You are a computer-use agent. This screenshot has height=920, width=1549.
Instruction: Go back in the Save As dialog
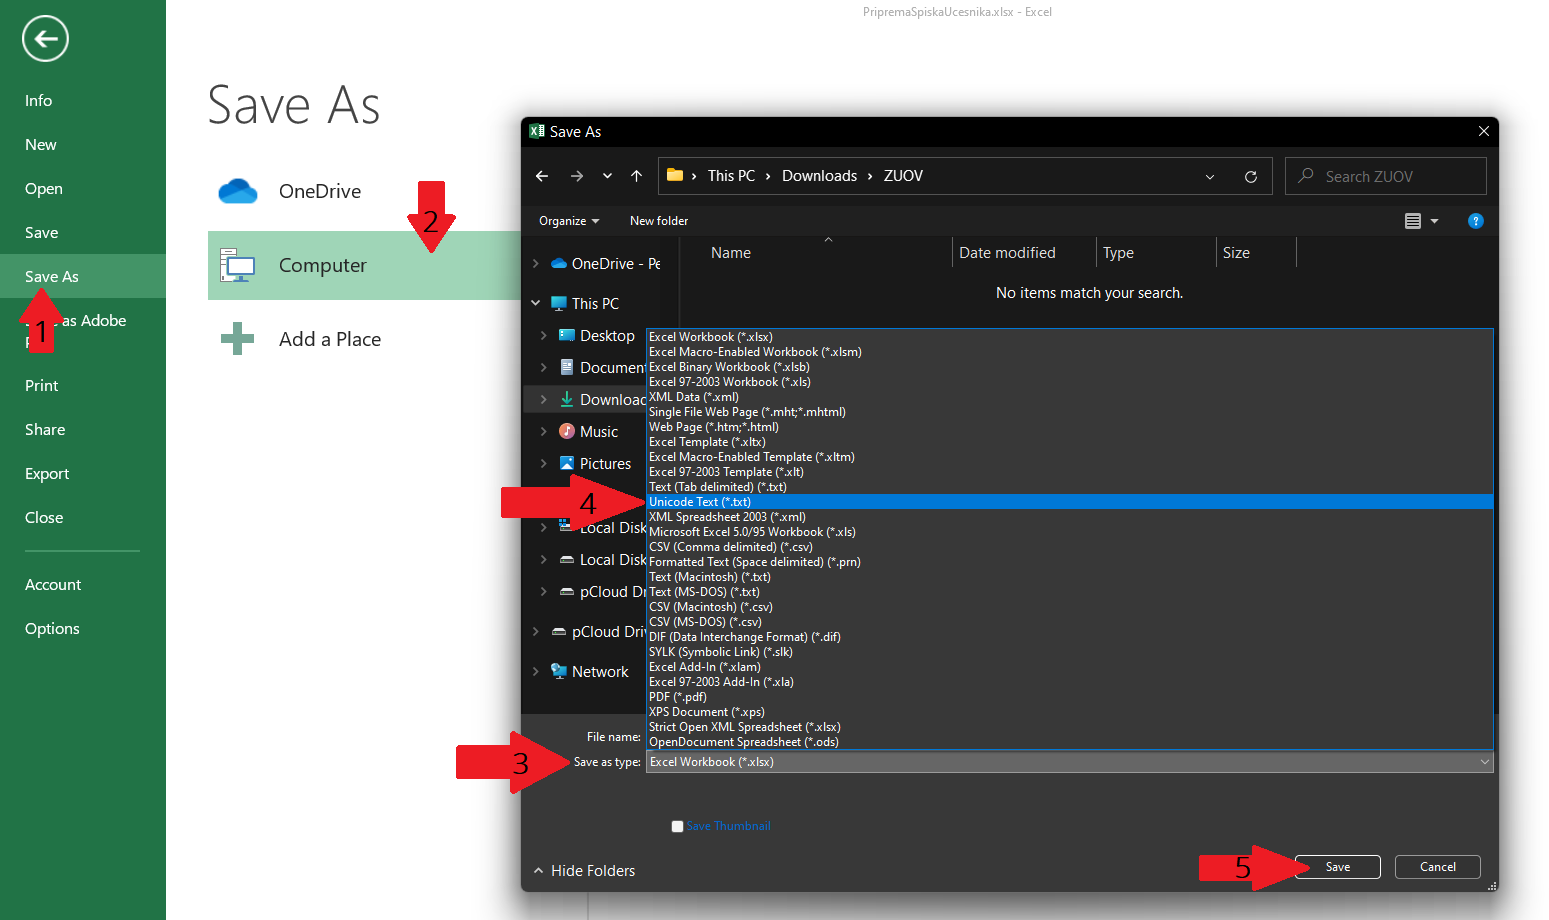click(542, 176)
